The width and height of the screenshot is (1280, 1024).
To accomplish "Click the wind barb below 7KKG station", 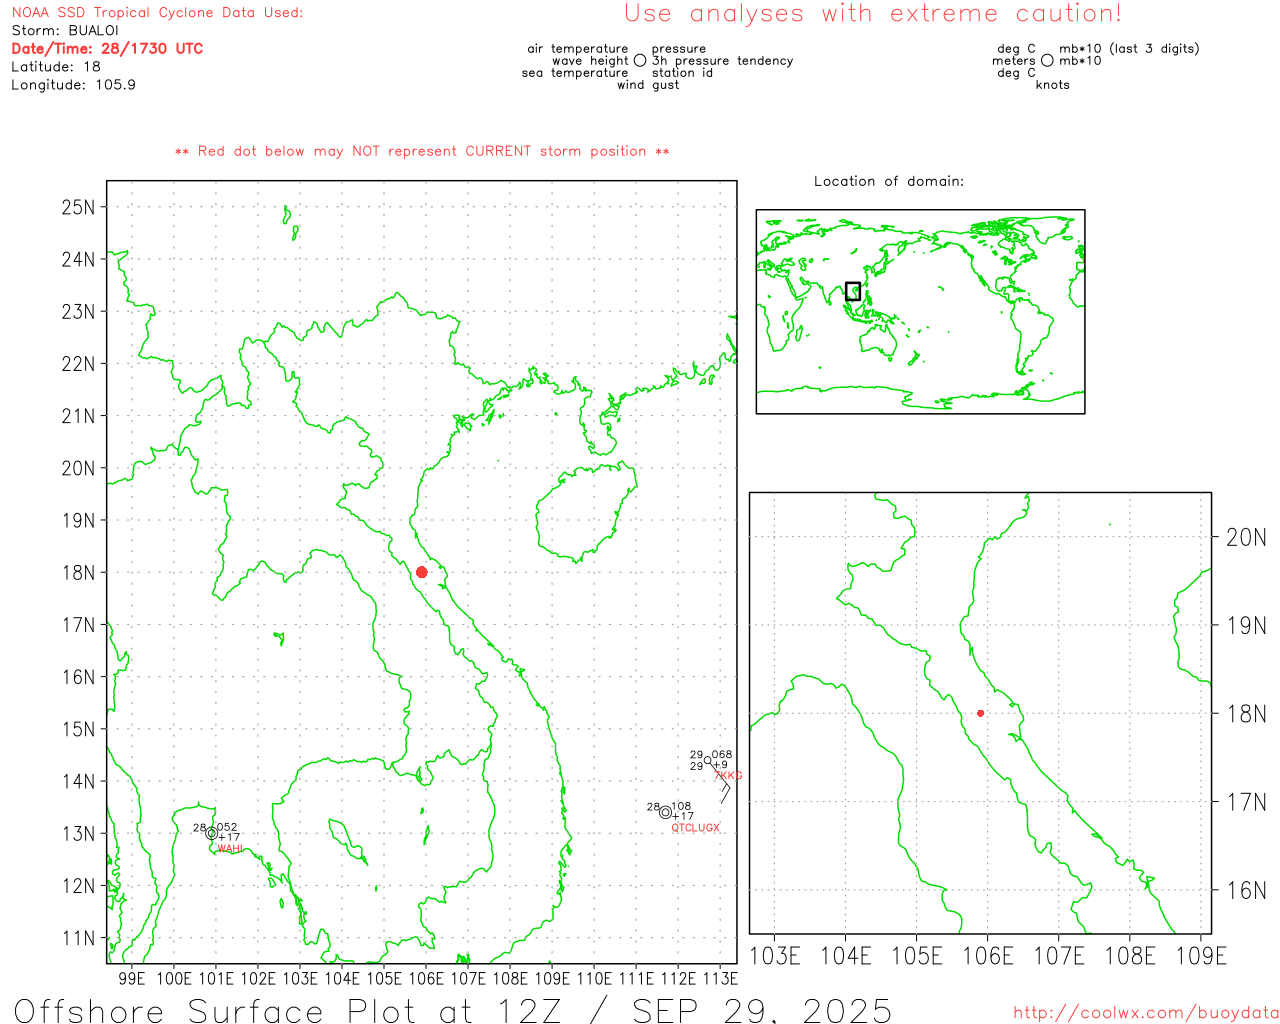I will 726,790.
